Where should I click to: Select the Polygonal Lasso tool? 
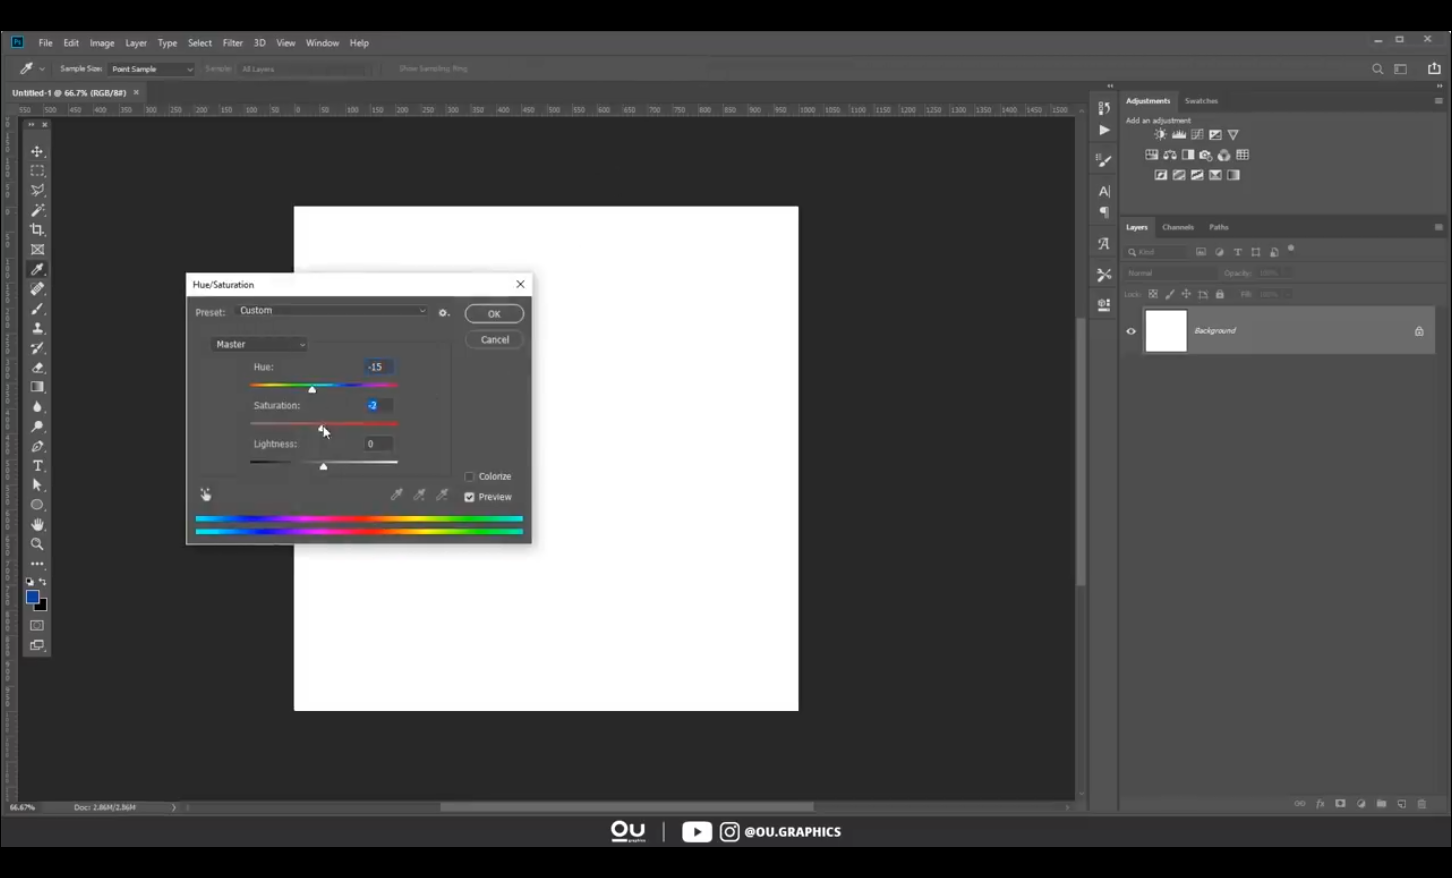click(37, 190)
